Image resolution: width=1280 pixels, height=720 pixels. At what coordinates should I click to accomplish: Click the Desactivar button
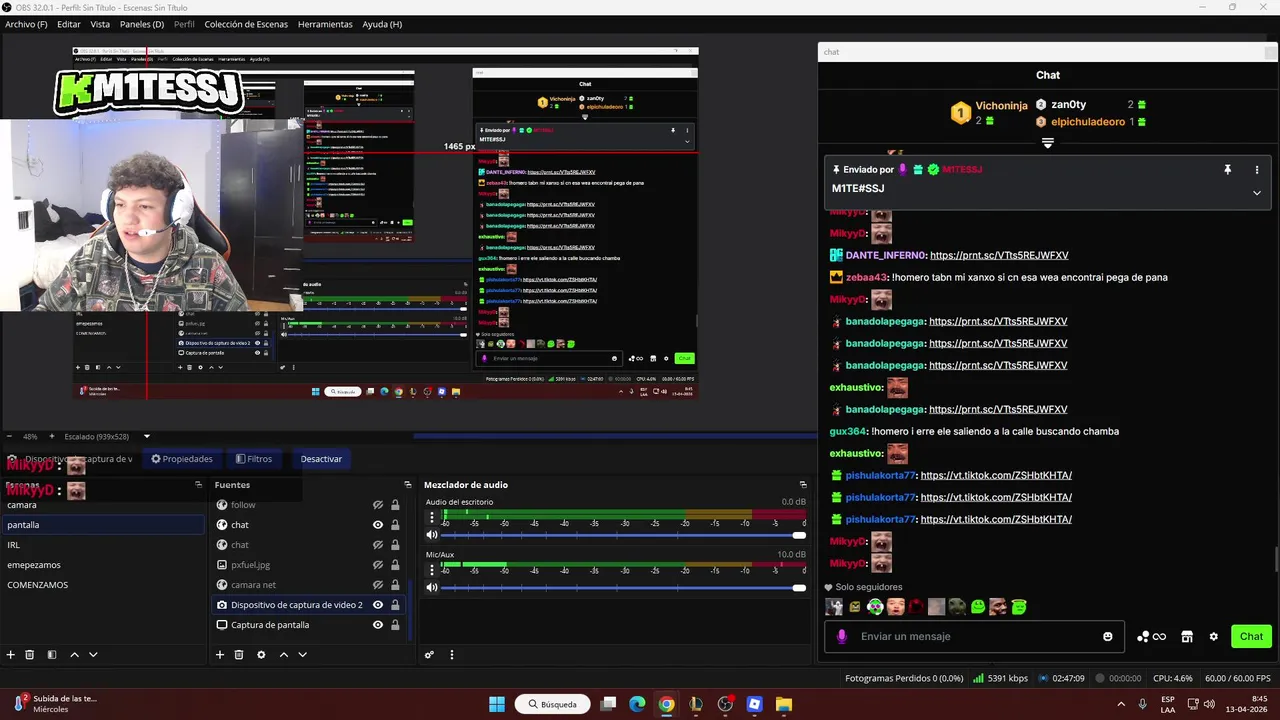tap(321, 459)
